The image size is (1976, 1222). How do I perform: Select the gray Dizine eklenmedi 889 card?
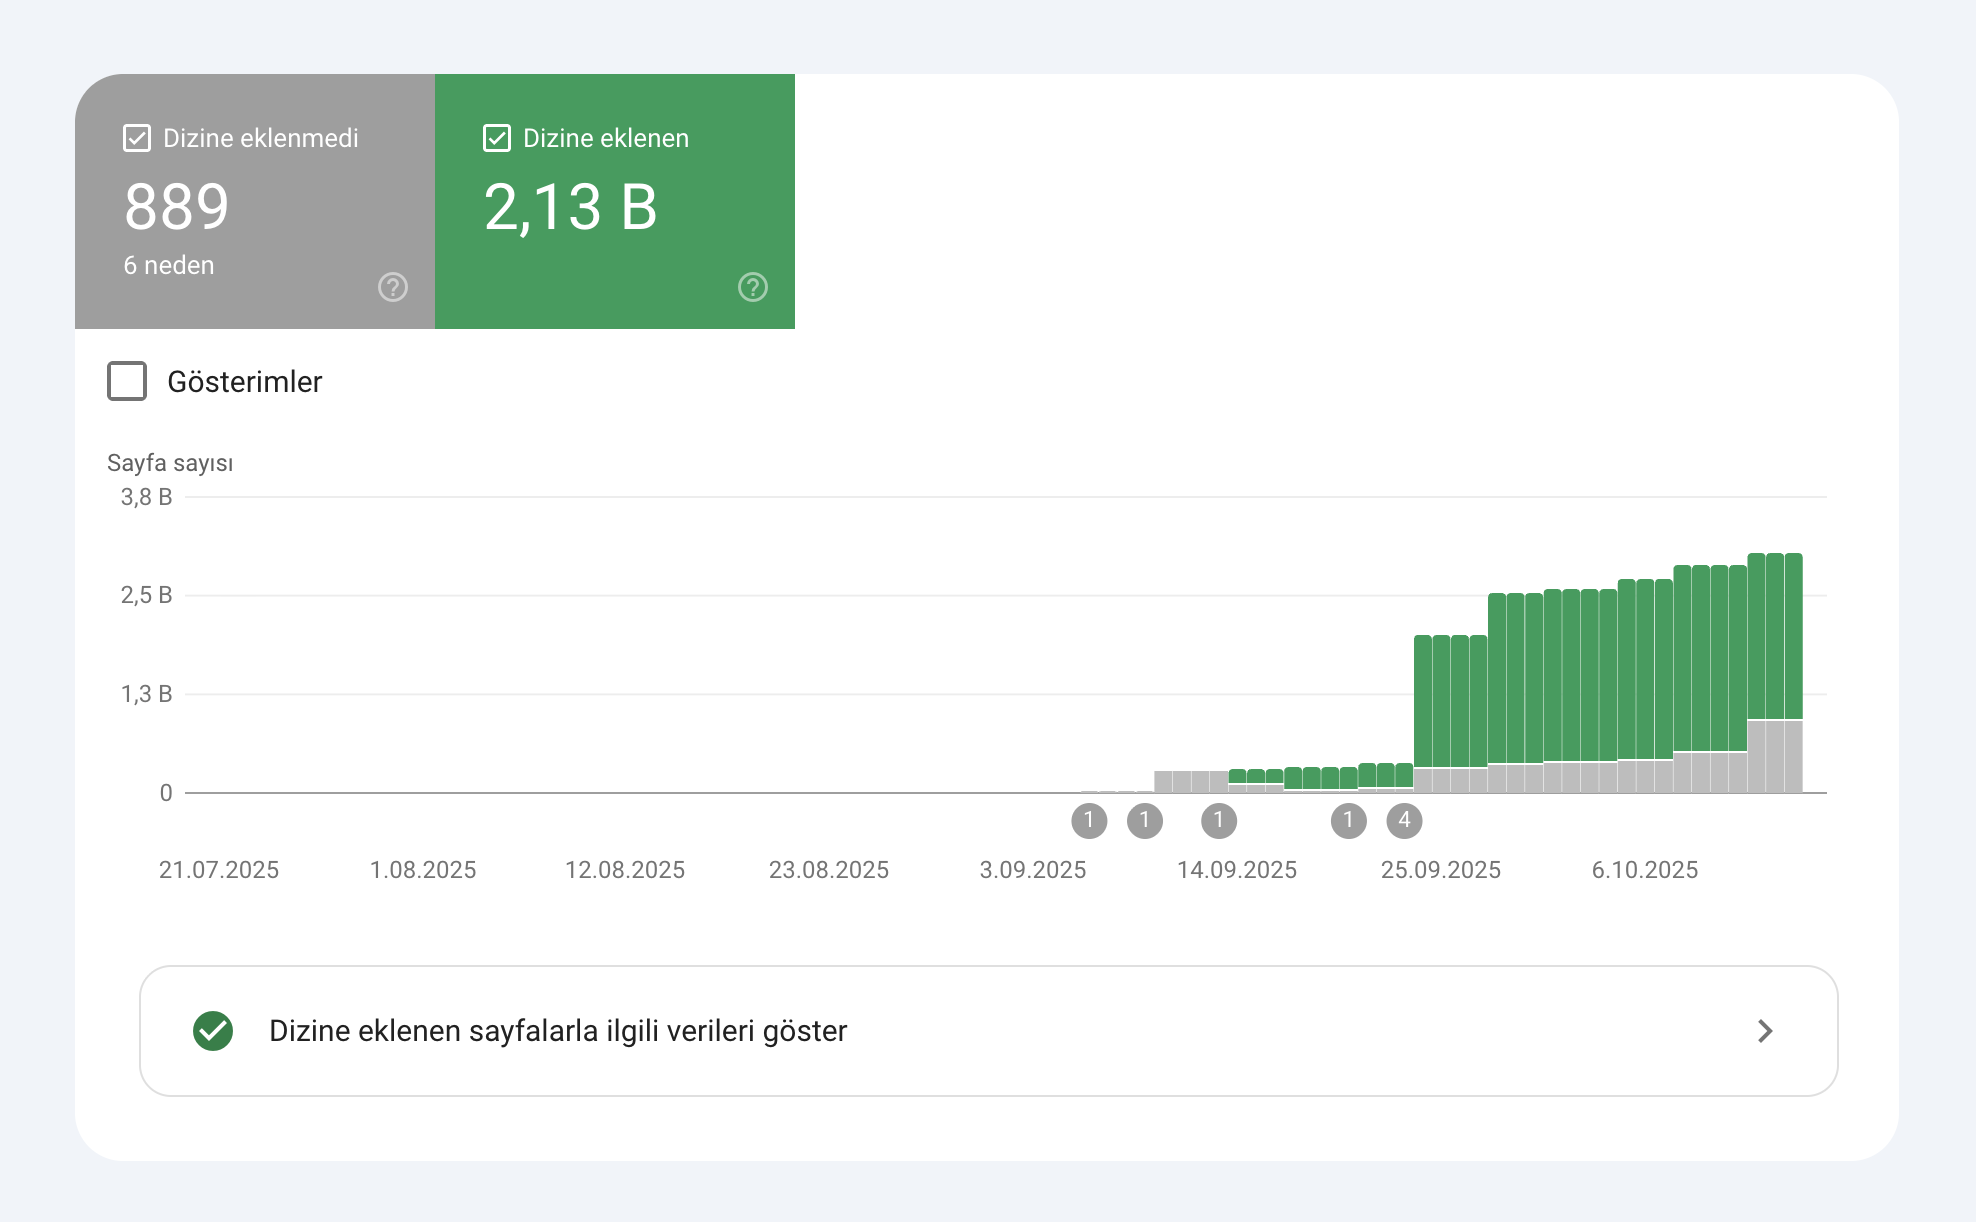pyautogui.click(x=255, y=201)
